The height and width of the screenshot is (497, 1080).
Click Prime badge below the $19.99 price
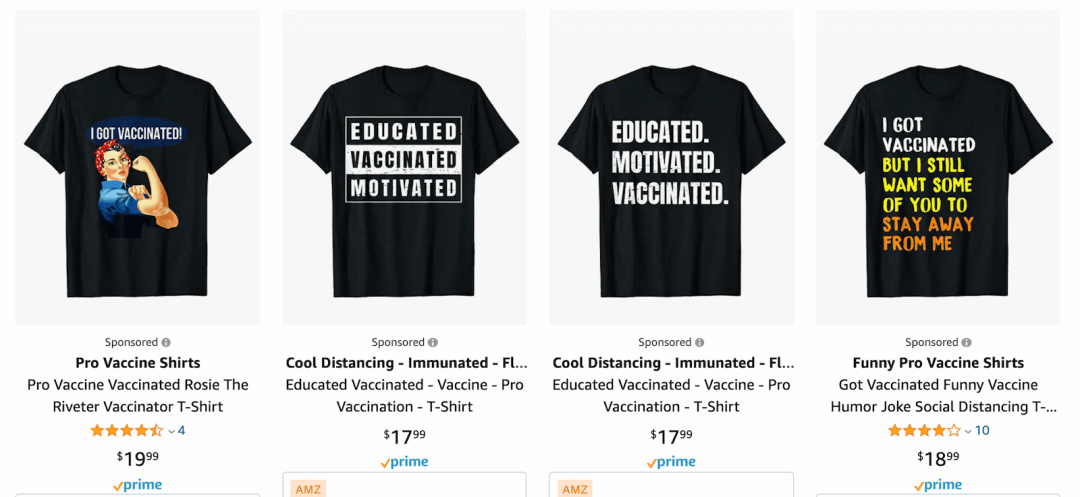click(x=138, y=485)
